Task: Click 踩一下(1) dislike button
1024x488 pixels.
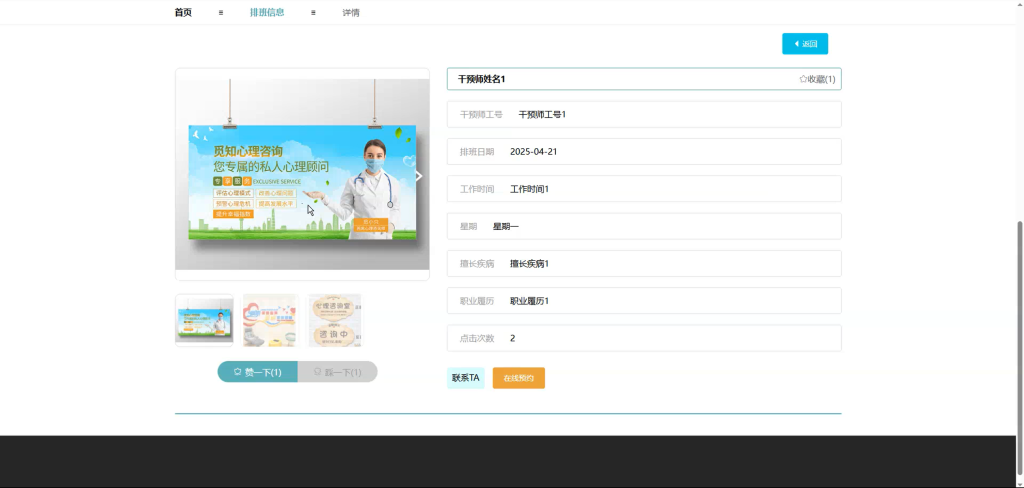Action: 338,372
